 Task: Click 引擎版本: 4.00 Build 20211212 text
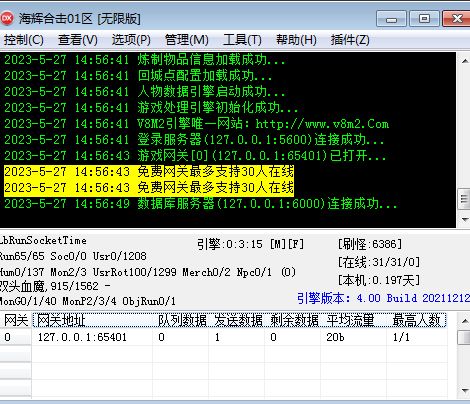tap(383, 298)
